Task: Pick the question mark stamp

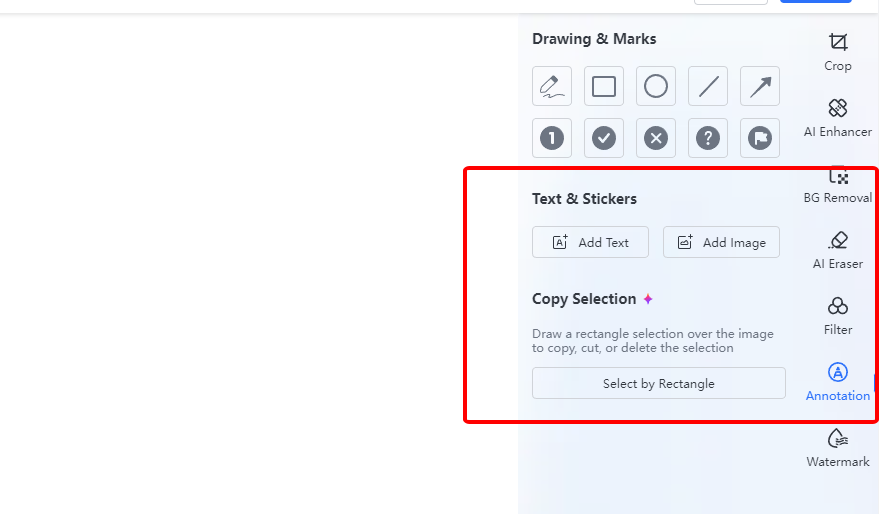Action: pos(708,138)
